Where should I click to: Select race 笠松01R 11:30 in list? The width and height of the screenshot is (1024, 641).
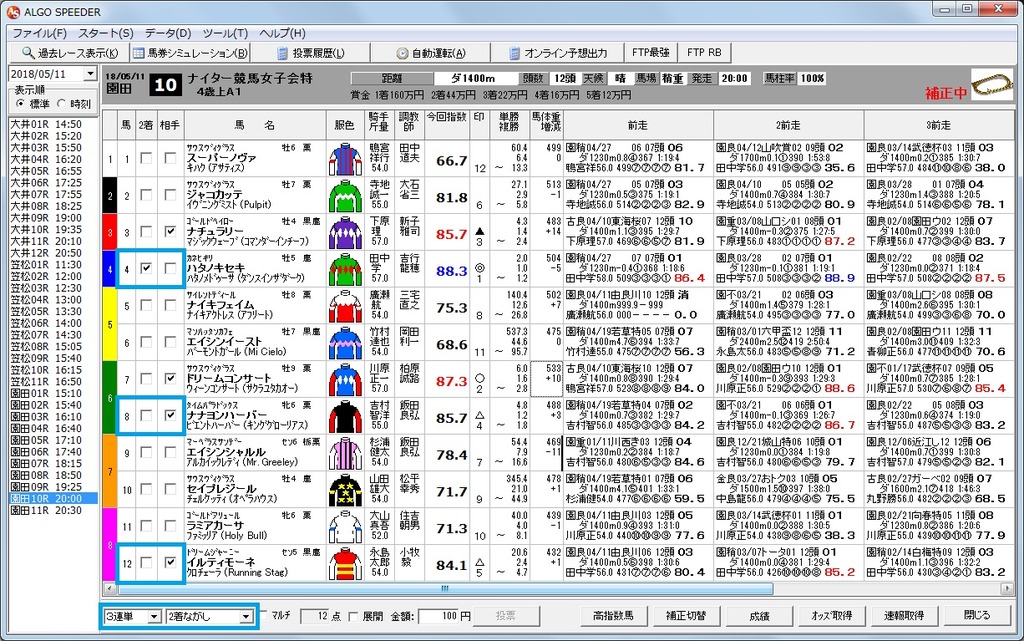[x=46, y=264]
